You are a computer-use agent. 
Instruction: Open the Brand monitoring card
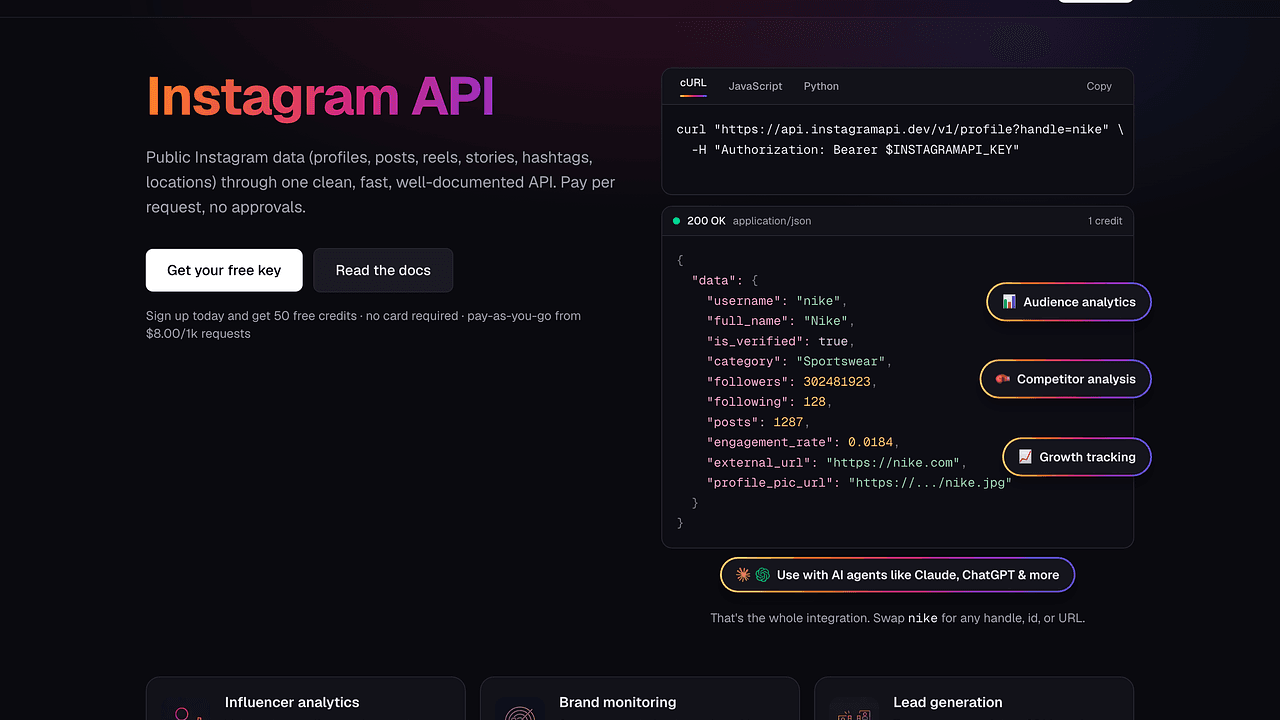pos(640,699)
